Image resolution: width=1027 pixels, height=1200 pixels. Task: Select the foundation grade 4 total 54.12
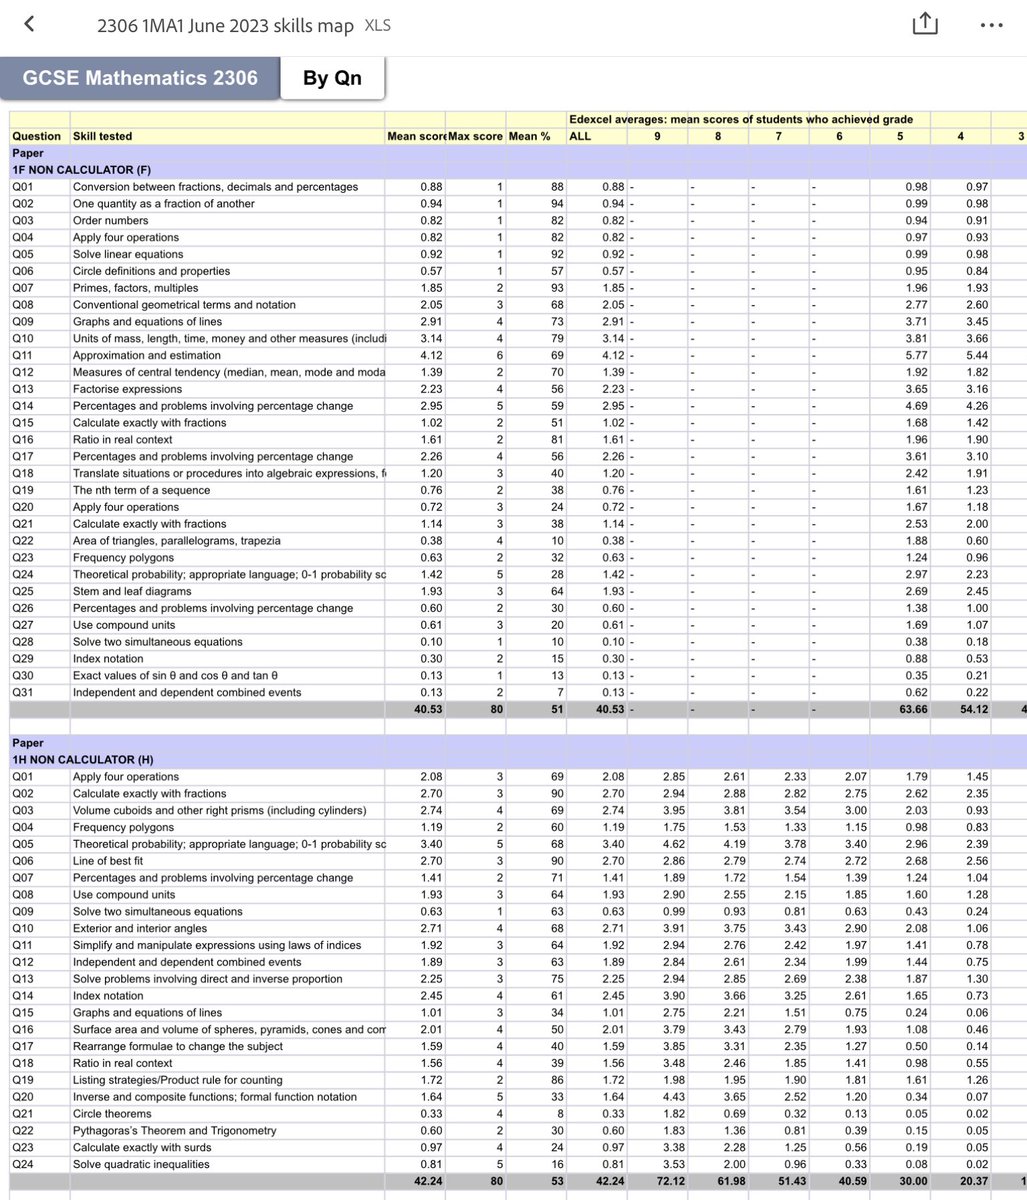click(x=960, y=709)
